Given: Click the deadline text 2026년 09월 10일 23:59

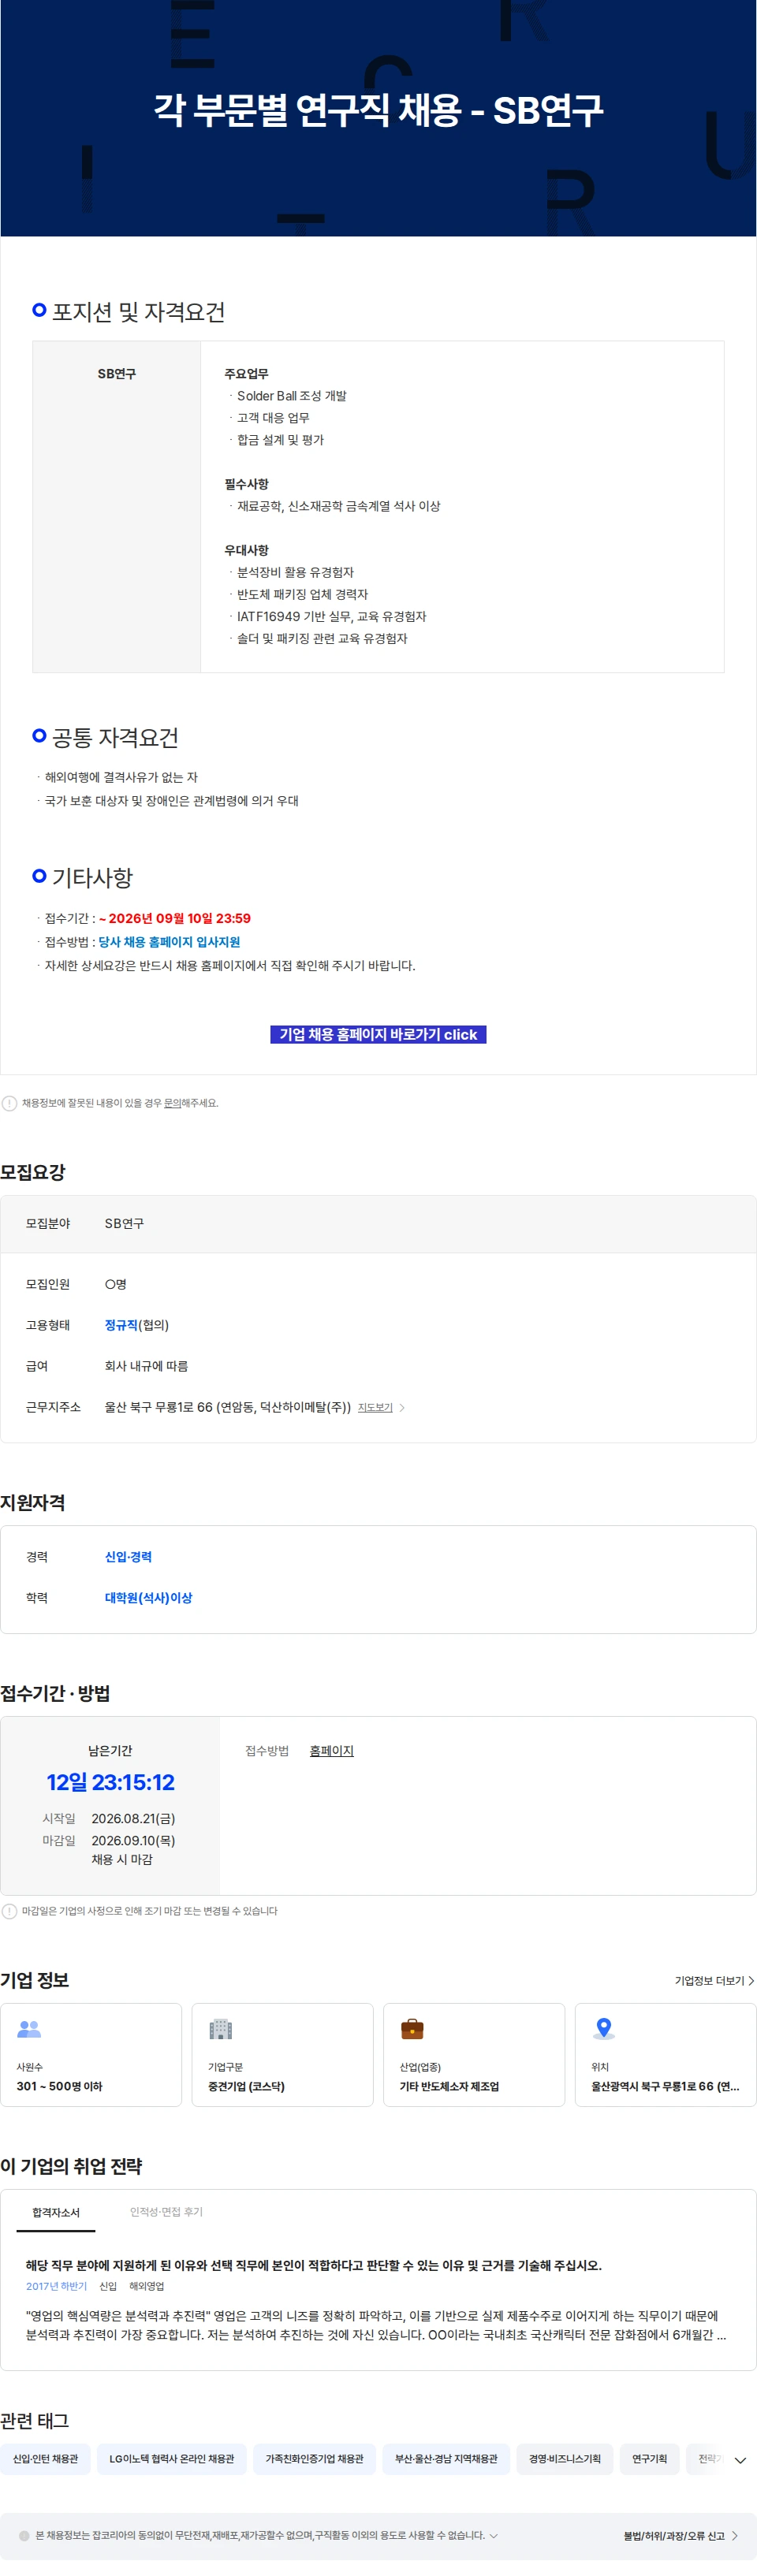Looking at the screenshot, I should tap(180, 918).
